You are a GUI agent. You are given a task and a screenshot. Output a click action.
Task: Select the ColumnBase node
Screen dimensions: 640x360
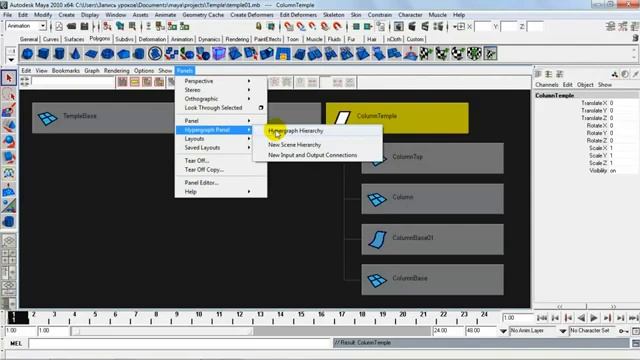point(432,280)
